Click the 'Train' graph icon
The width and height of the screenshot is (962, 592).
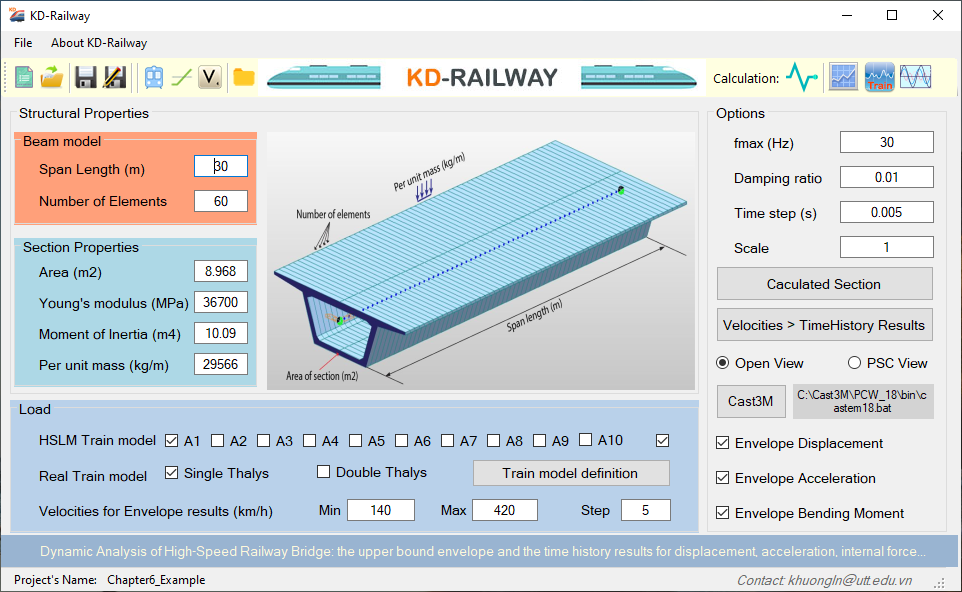pos(879,77)
